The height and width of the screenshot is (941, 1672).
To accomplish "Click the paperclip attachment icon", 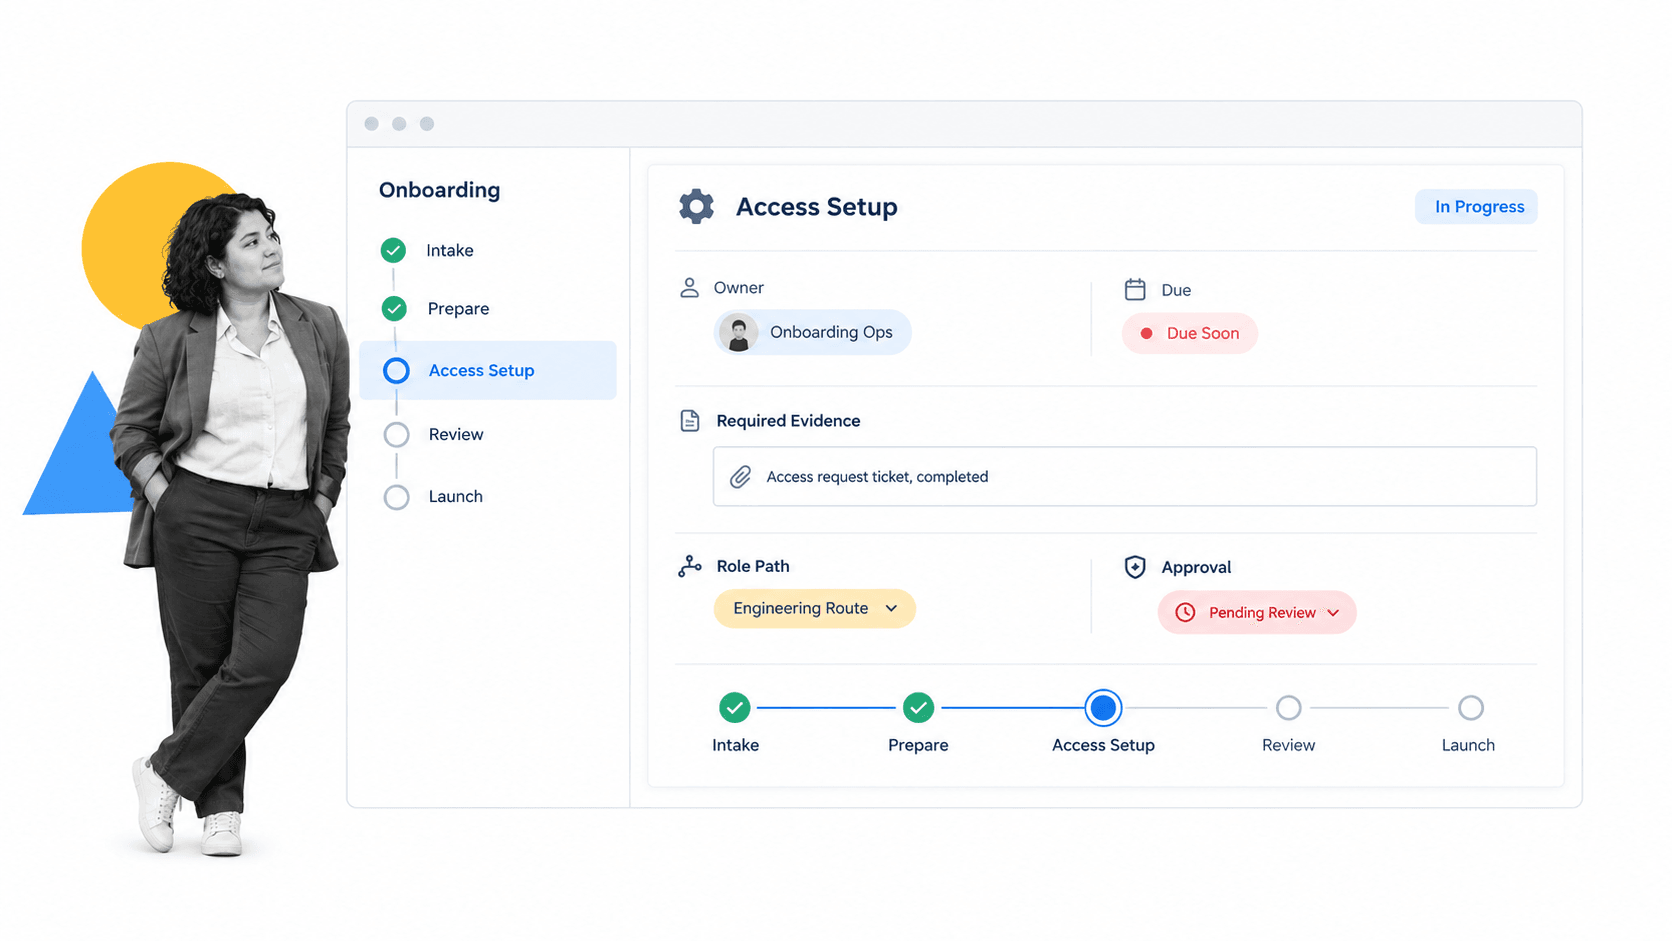I will (x=740, y=477).
